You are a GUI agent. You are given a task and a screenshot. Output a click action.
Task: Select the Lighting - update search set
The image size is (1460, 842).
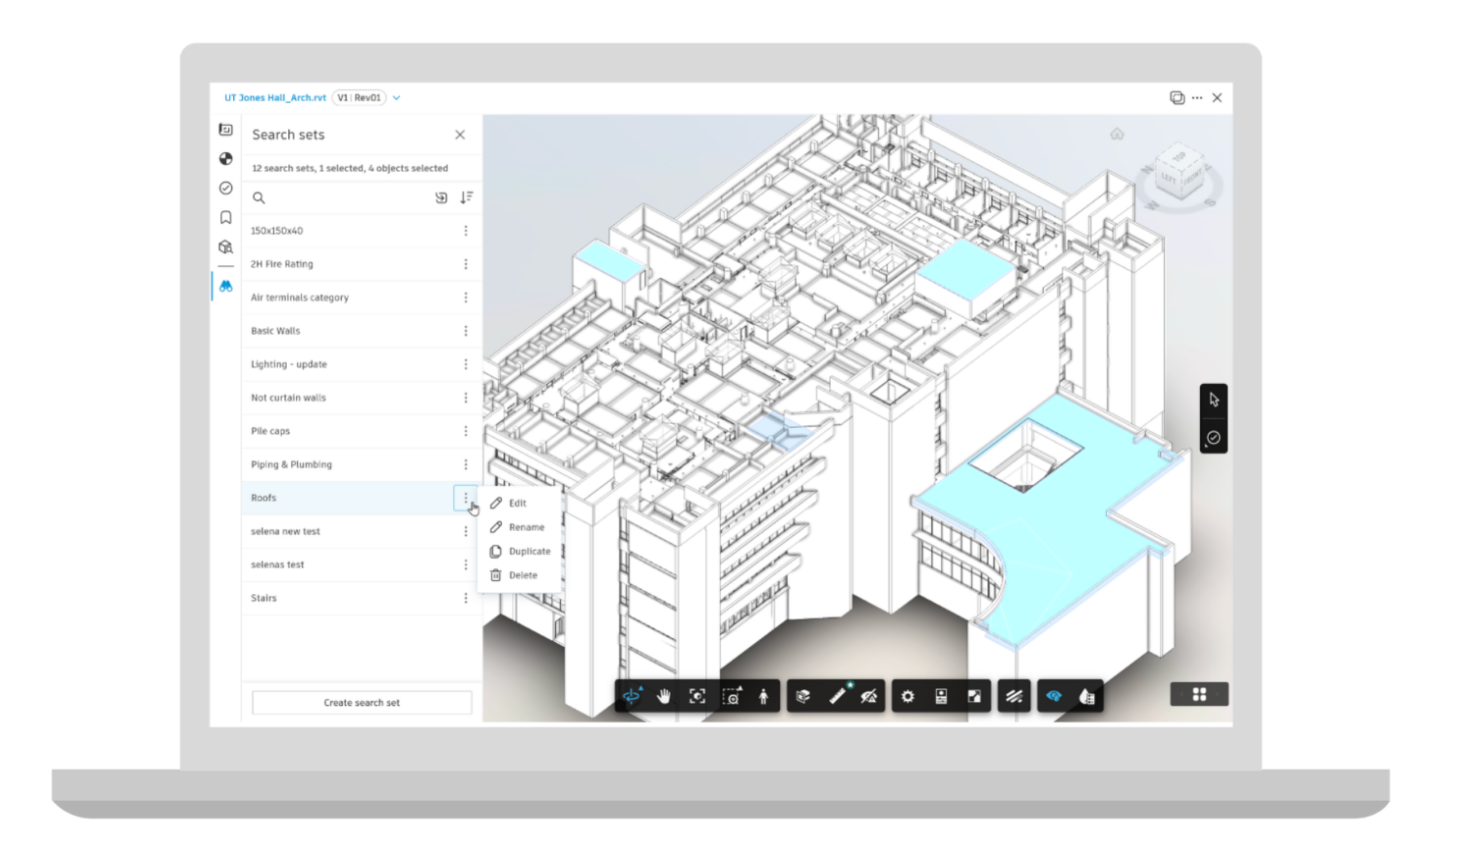point(361,365)
